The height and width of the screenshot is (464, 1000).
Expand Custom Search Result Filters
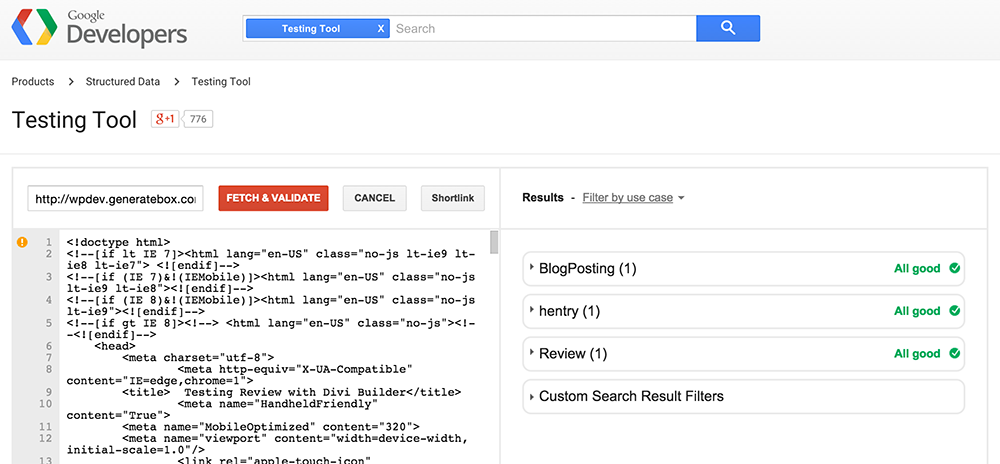(x=743, y=396)
